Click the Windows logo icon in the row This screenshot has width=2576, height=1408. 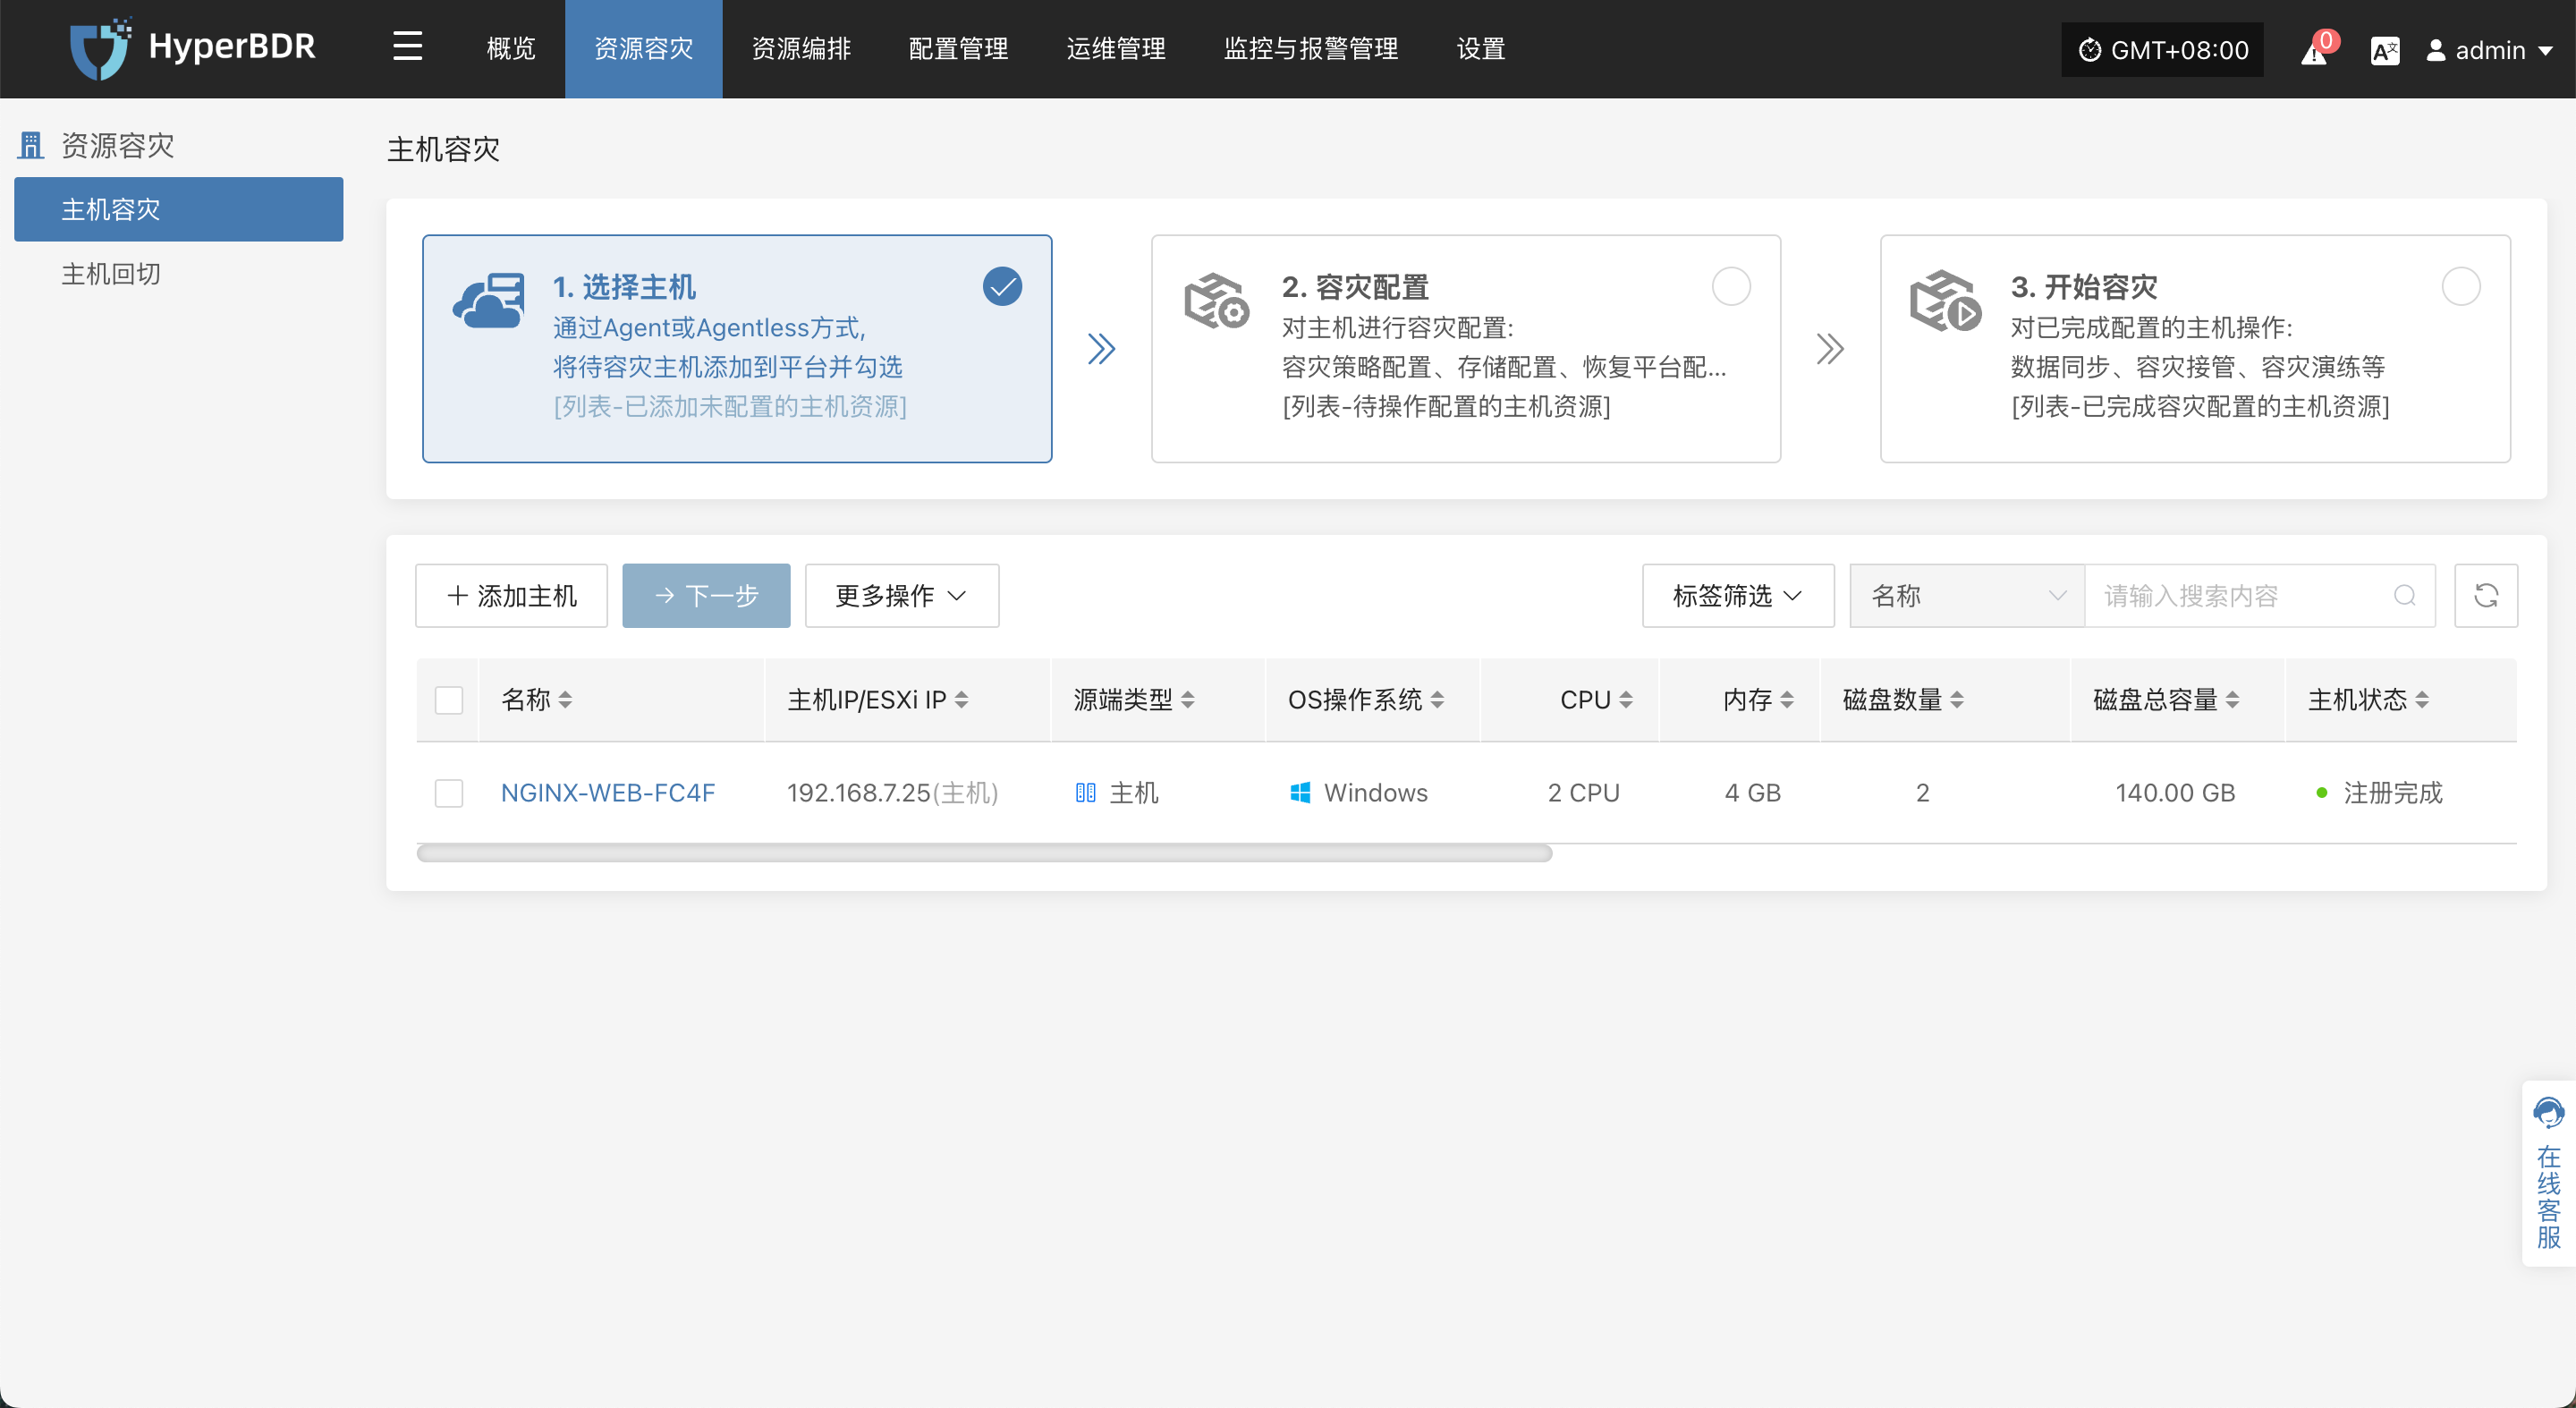[1300, 793]
